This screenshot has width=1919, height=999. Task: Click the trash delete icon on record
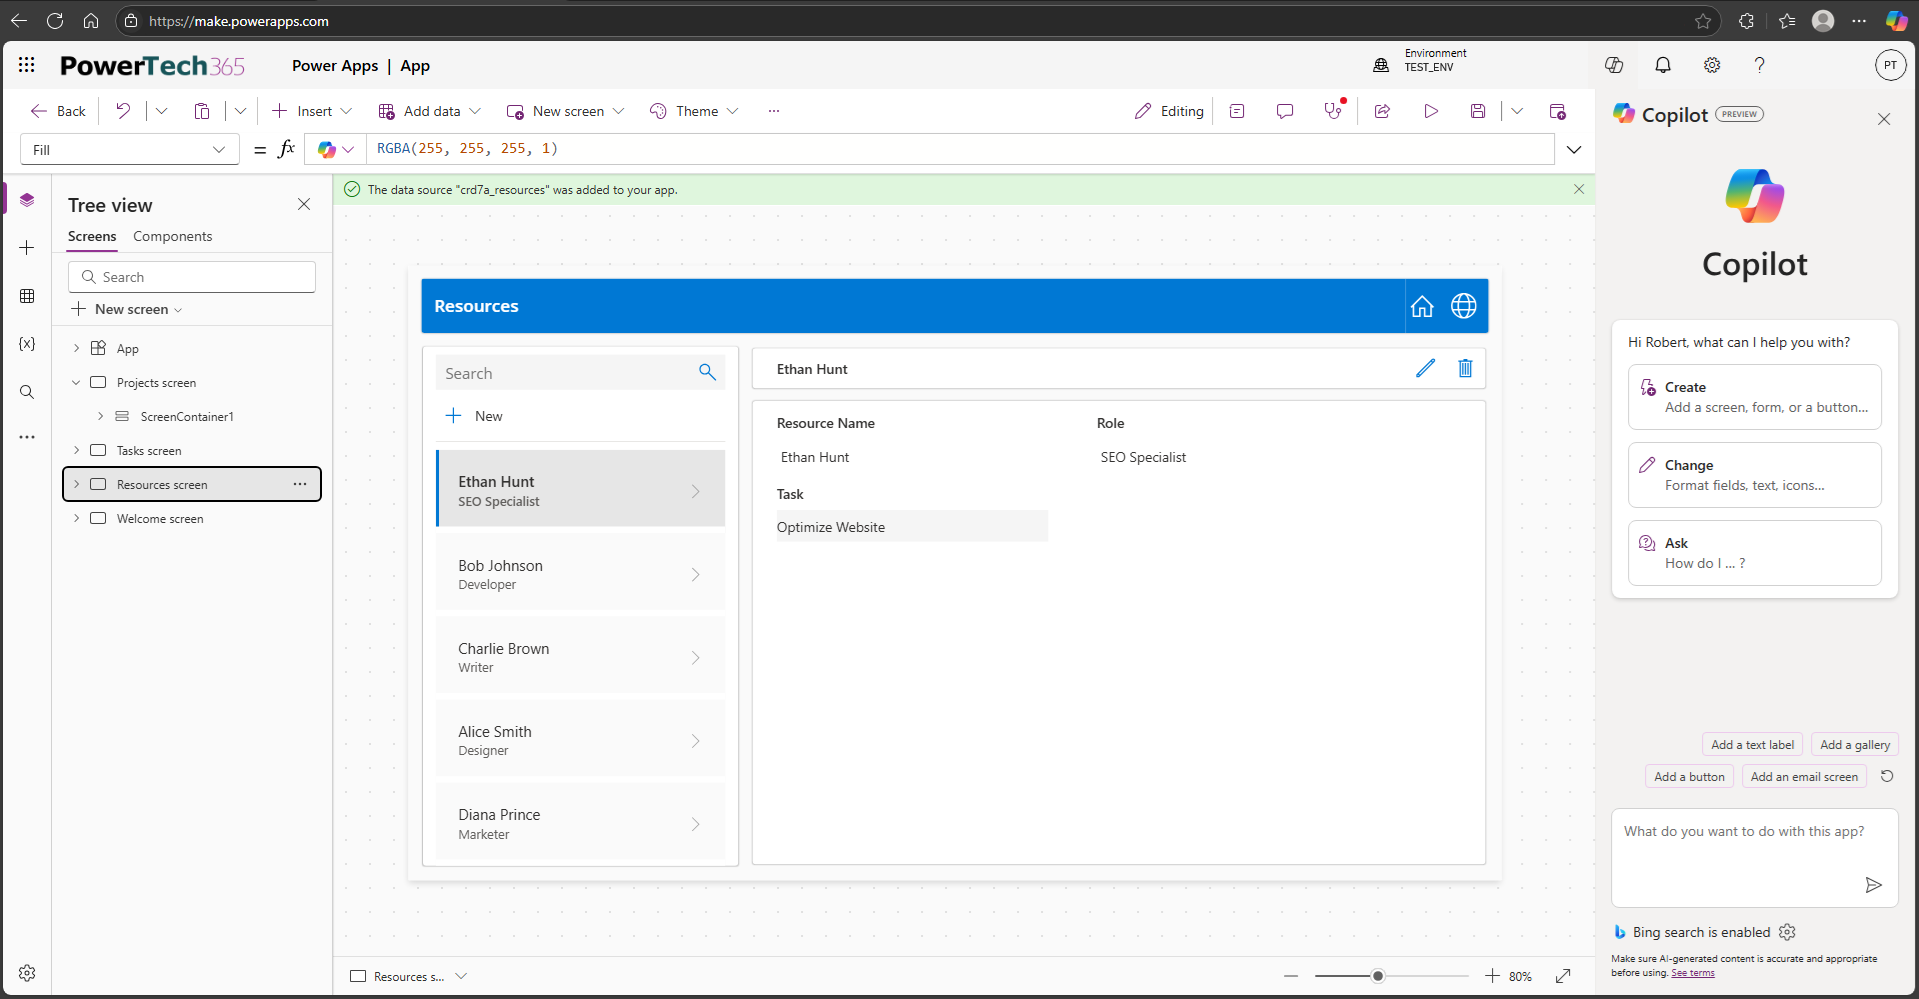1465,369
